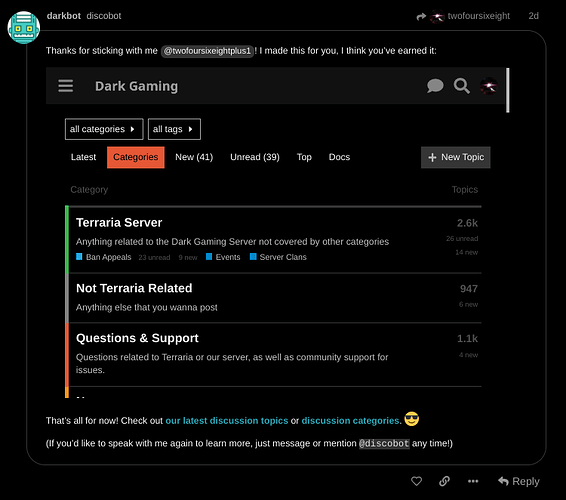Click the 2d post timestamp
566x500 pixels.
pyautogui.click(x=534, y=16)
